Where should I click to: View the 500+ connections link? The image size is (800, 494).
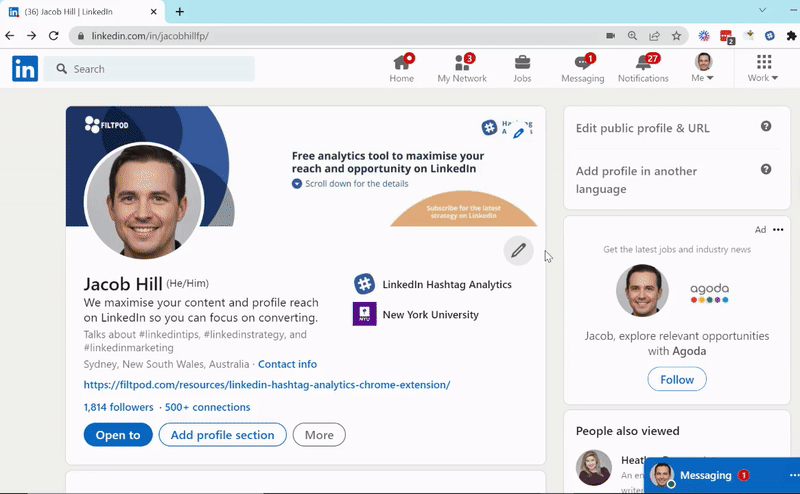208,407
